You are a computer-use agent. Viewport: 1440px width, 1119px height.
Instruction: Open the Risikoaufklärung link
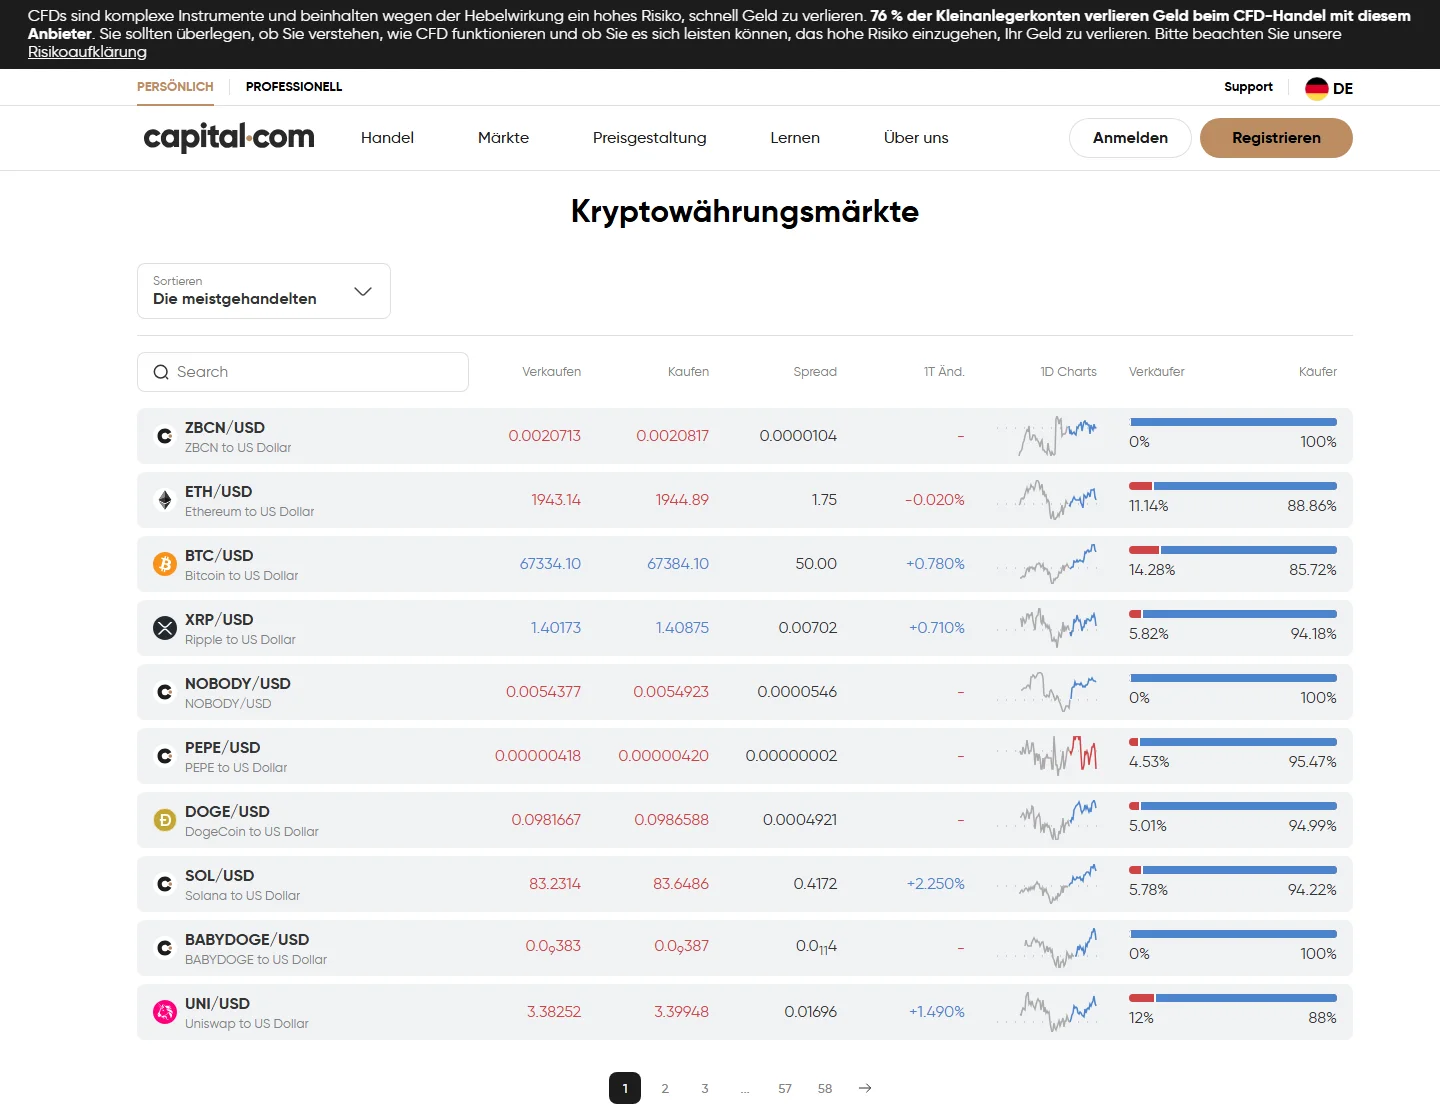click(x=87, y=52)
